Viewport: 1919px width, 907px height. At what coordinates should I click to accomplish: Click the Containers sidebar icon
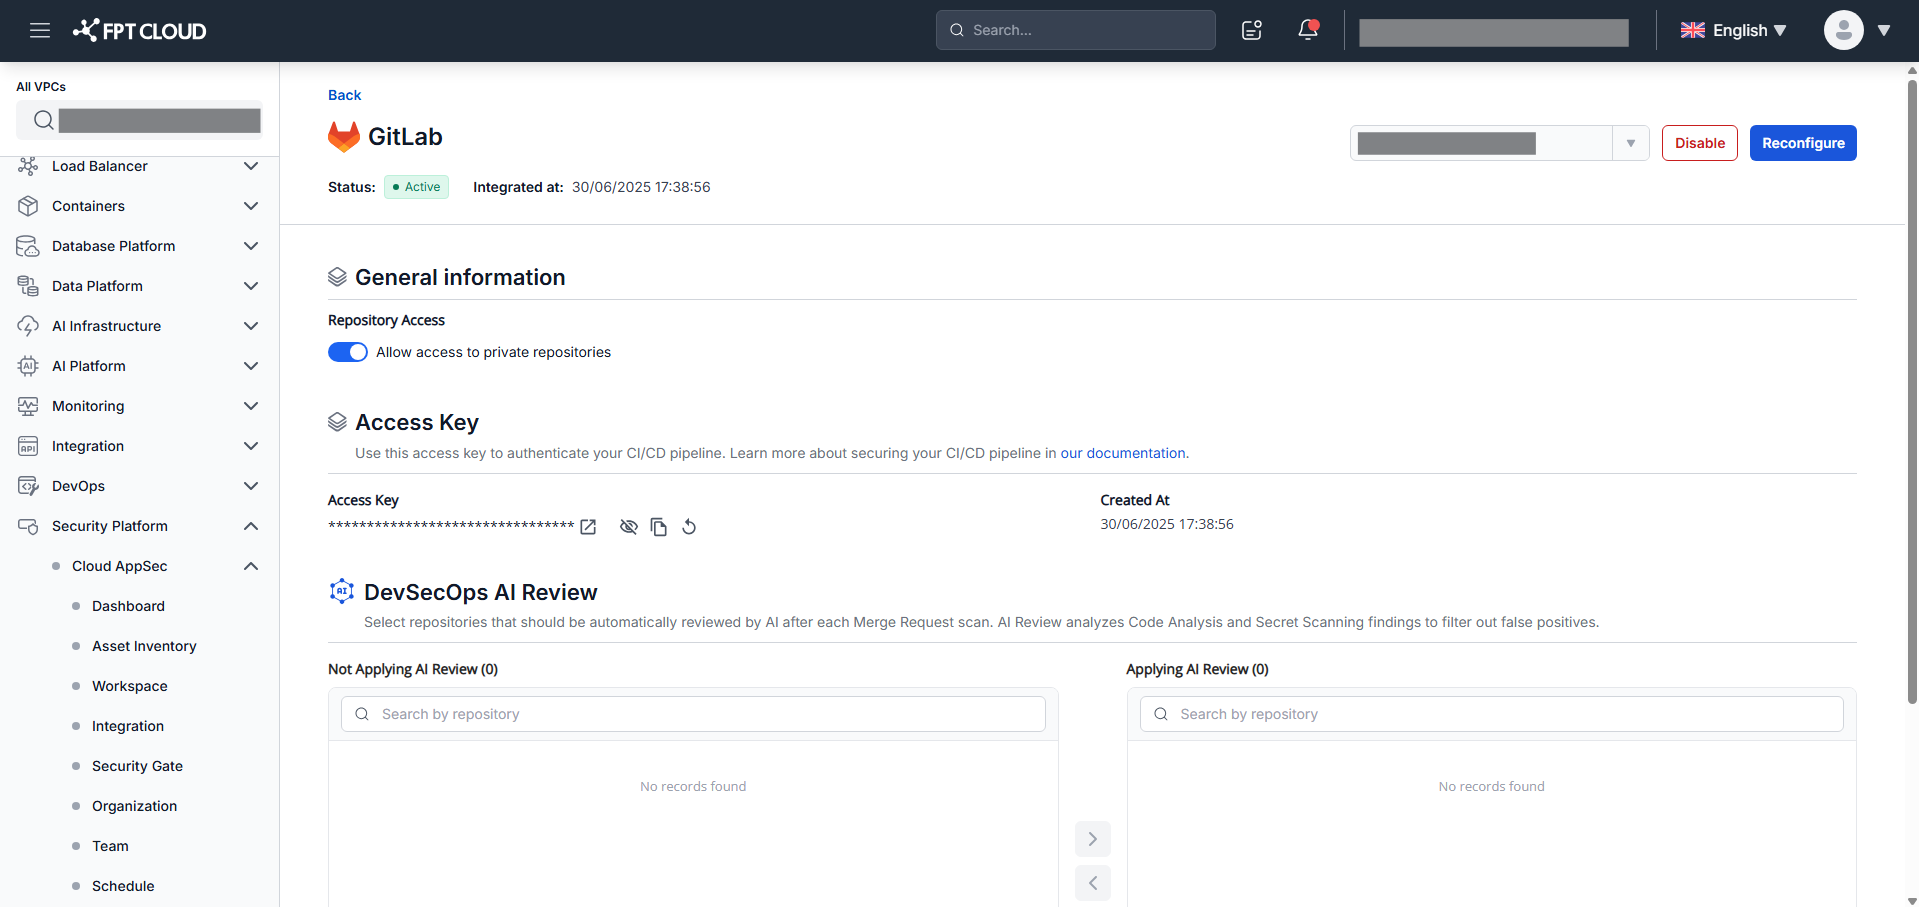pos(28,206)
